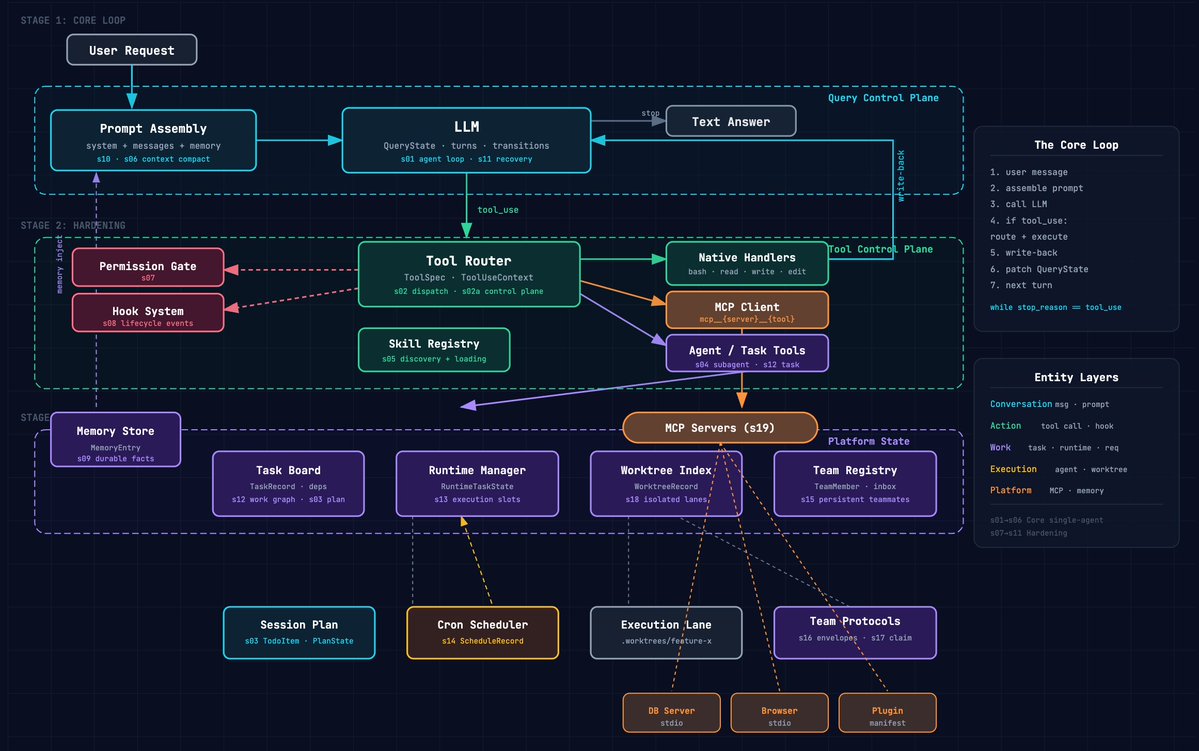This screenshot has height=751, width=1199.
Task: Open the Cron Scheduler node
Action: (482, 632)
